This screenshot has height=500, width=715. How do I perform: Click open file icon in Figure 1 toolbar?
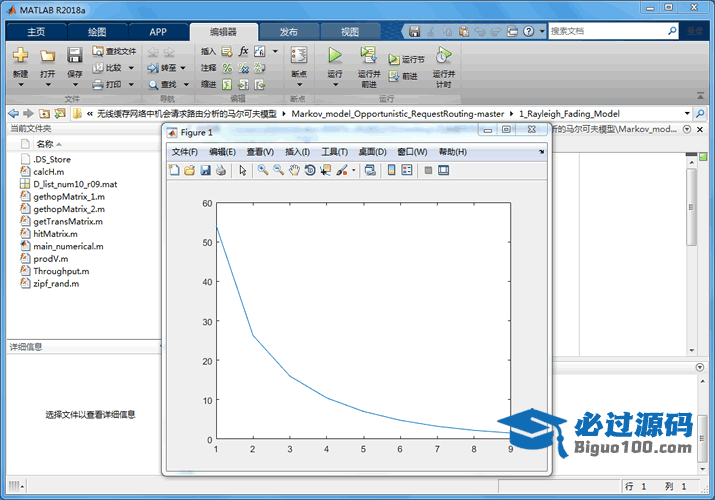(x=189, y=170)
